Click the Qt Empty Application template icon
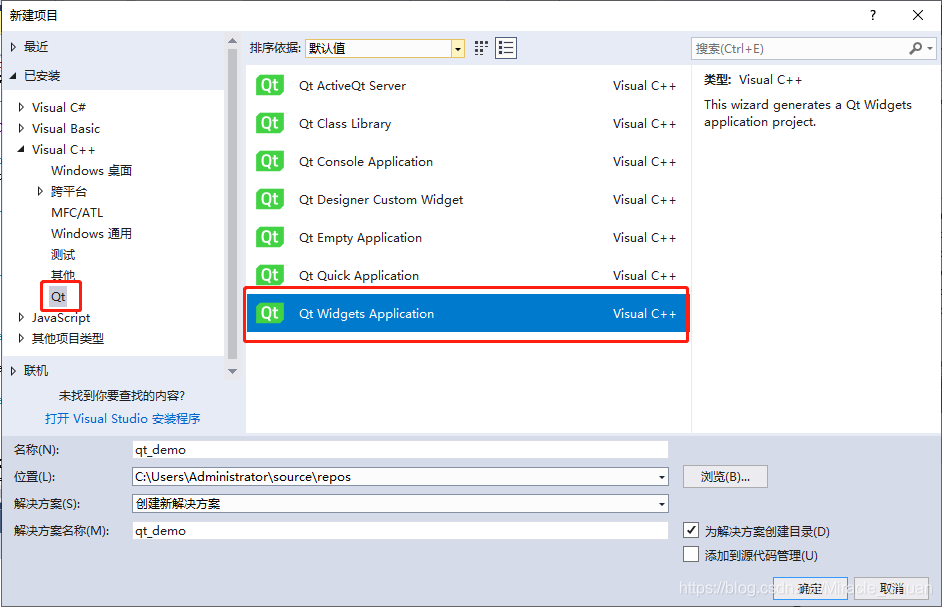 click(270, 237)
